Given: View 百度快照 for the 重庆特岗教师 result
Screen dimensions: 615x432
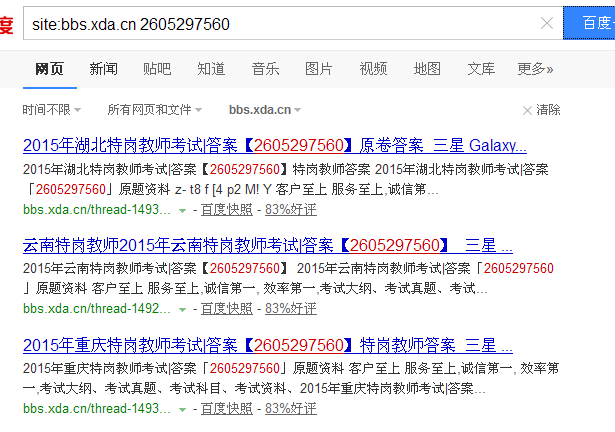Looking at the screenshot, I should tap(226, 409).
